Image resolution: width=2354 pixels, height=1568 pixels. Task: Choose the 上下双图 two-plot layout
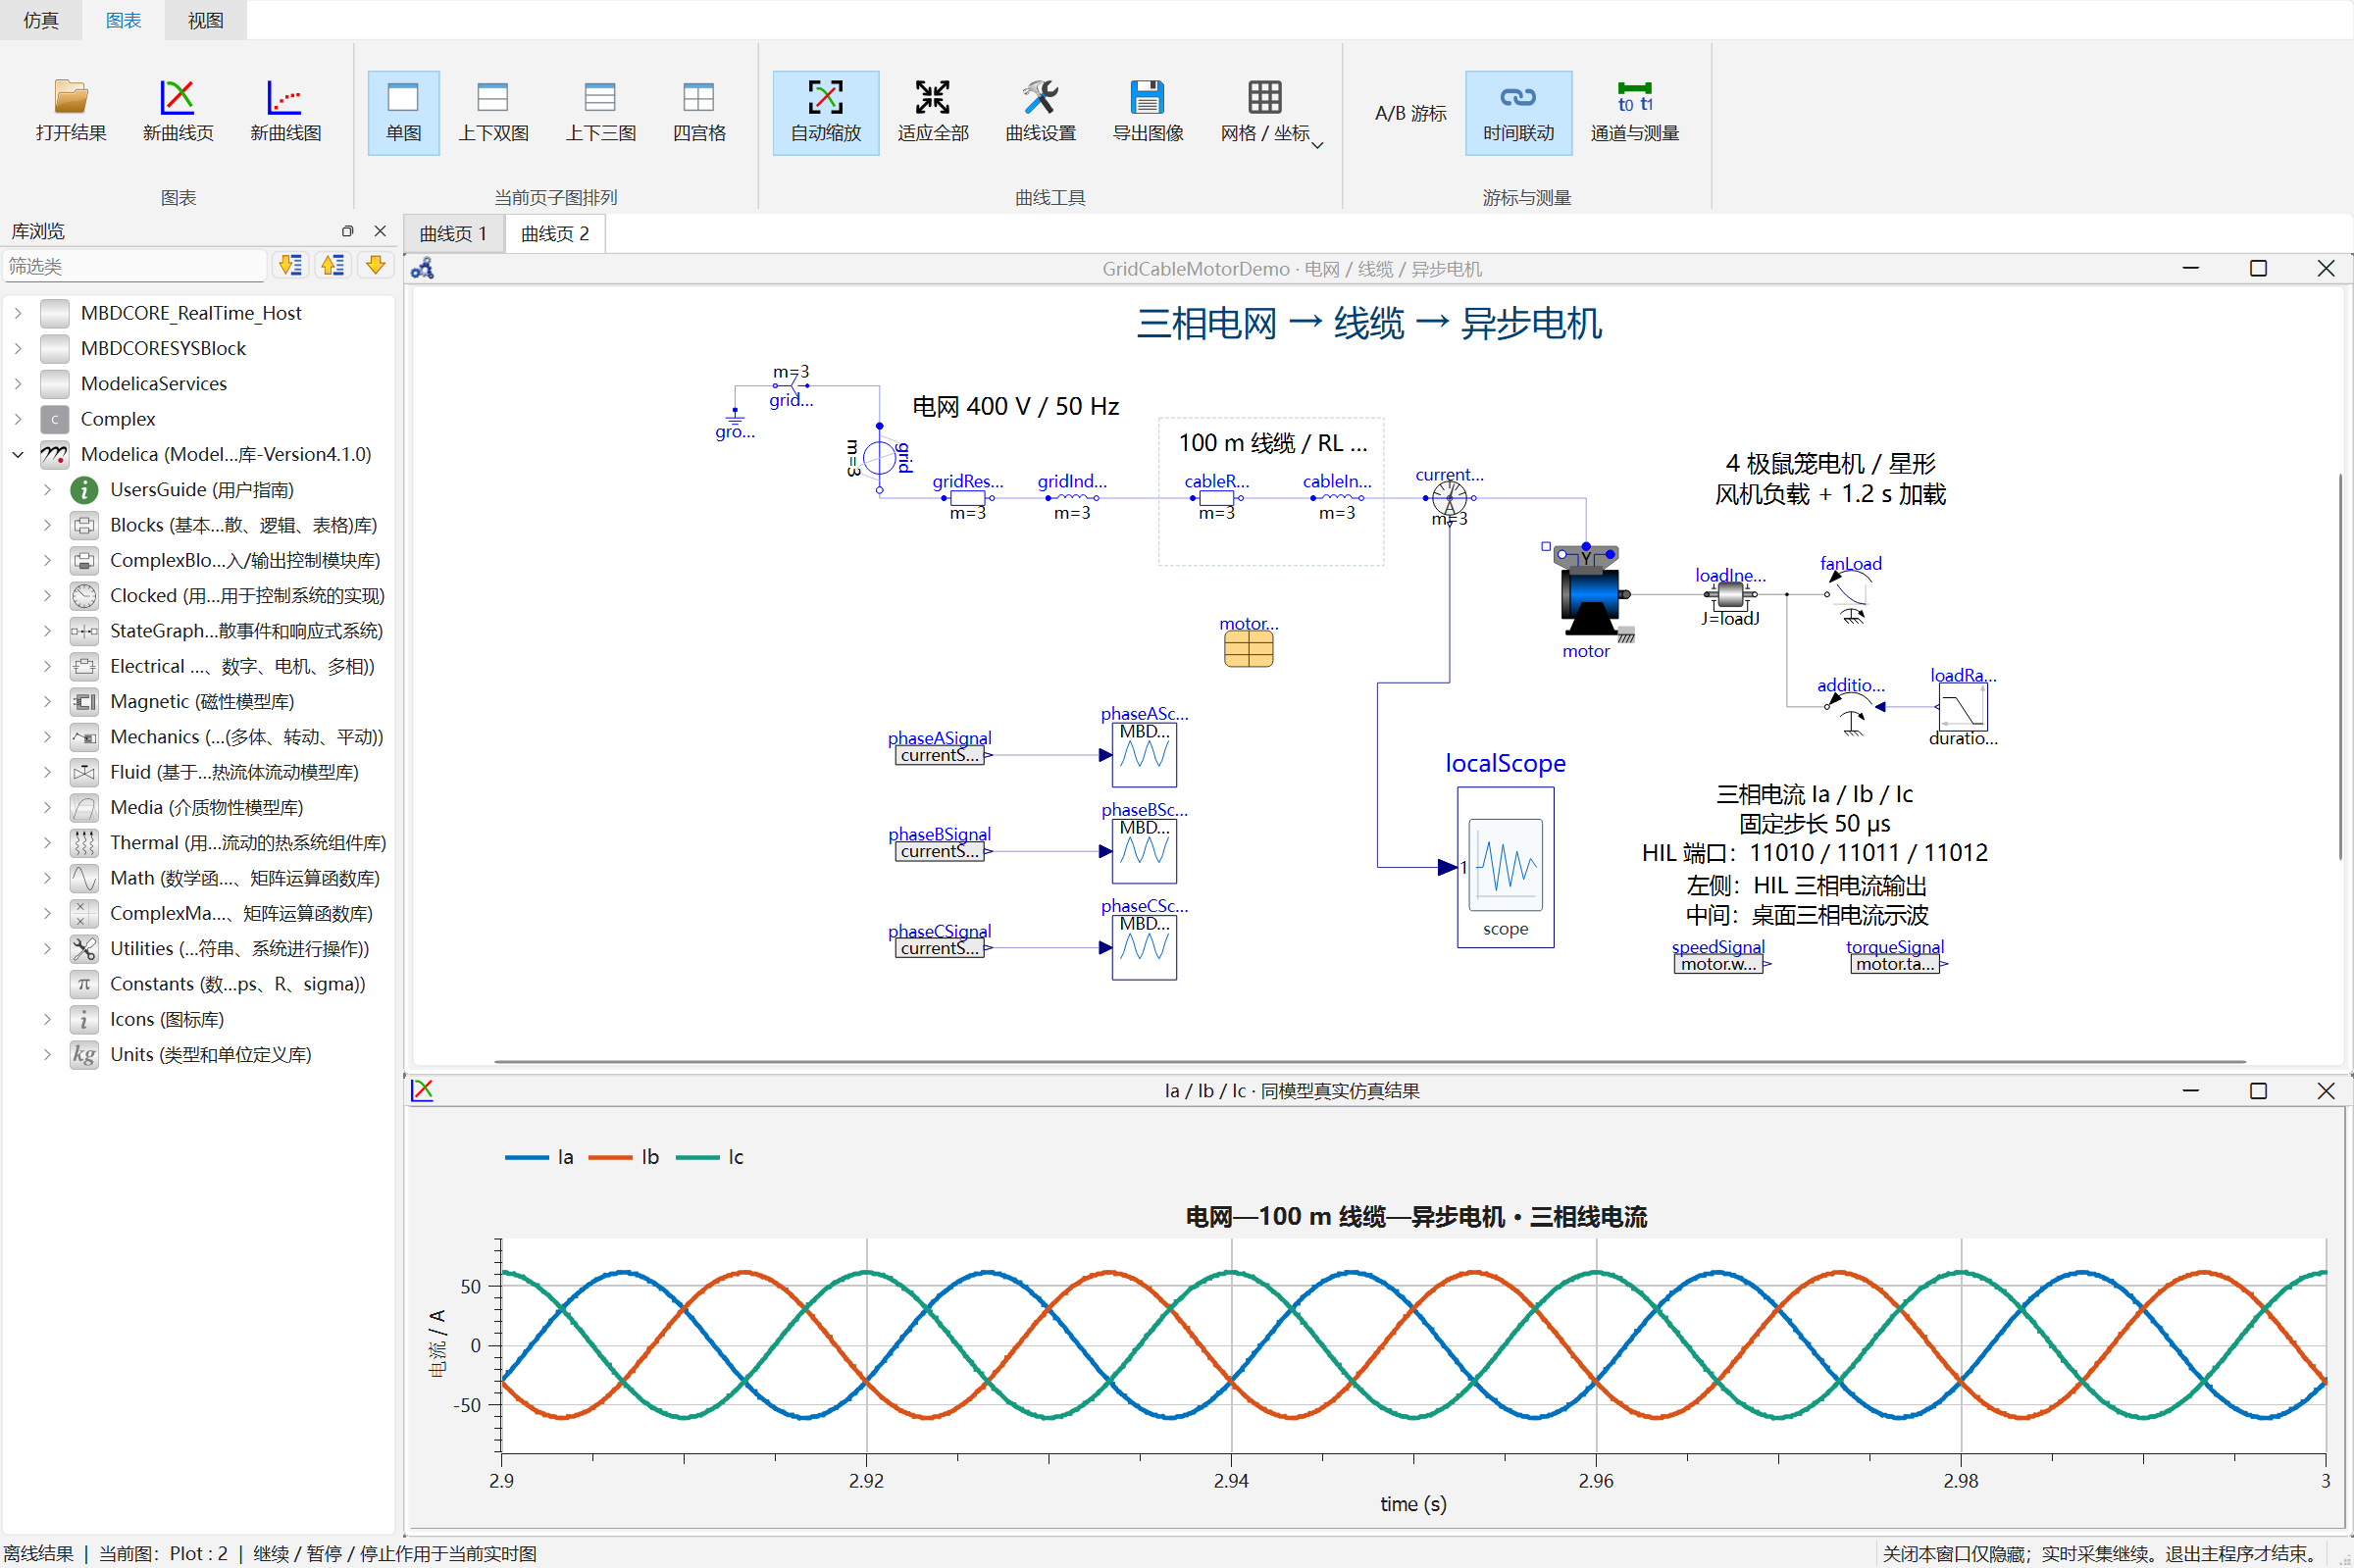[x=493, y=111]
